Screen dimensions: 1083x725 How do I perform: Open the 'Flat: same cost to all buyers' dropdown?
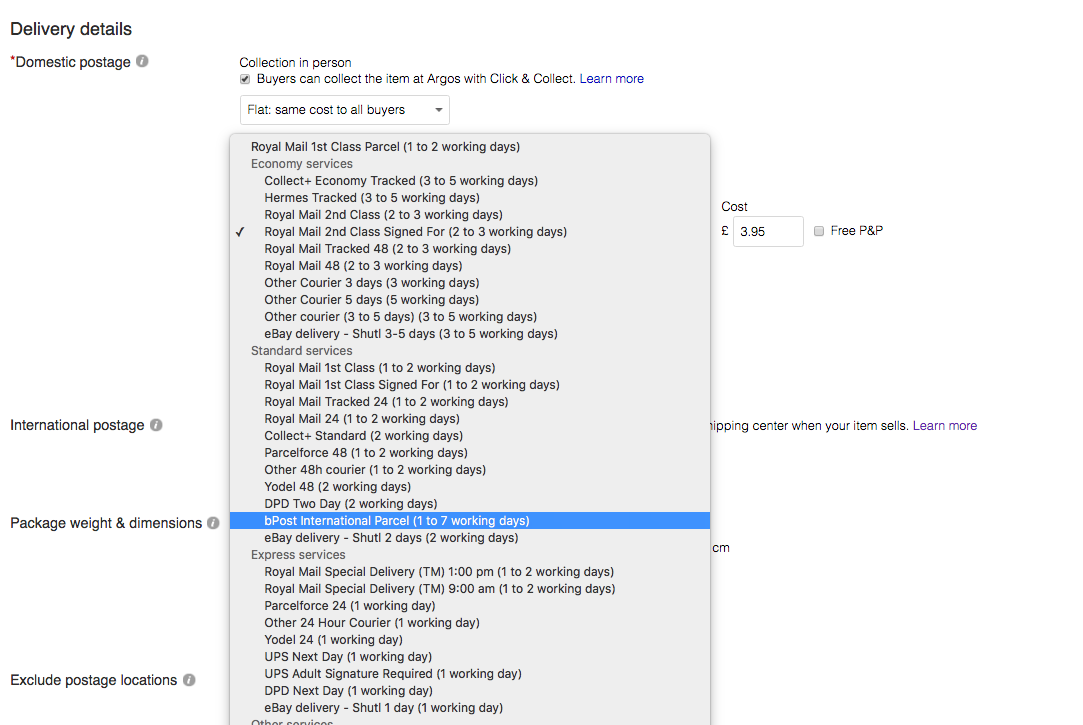coord(345,110)
